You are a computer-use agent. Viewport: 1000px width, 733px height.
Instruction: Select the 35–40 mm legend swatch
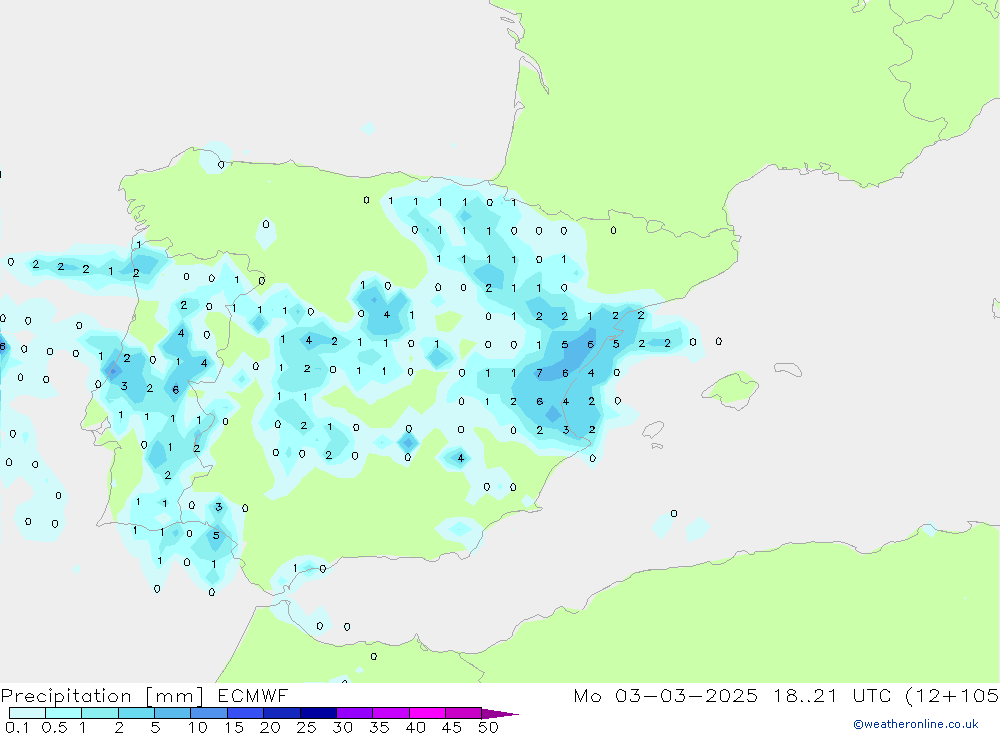(x=390, y=713)
